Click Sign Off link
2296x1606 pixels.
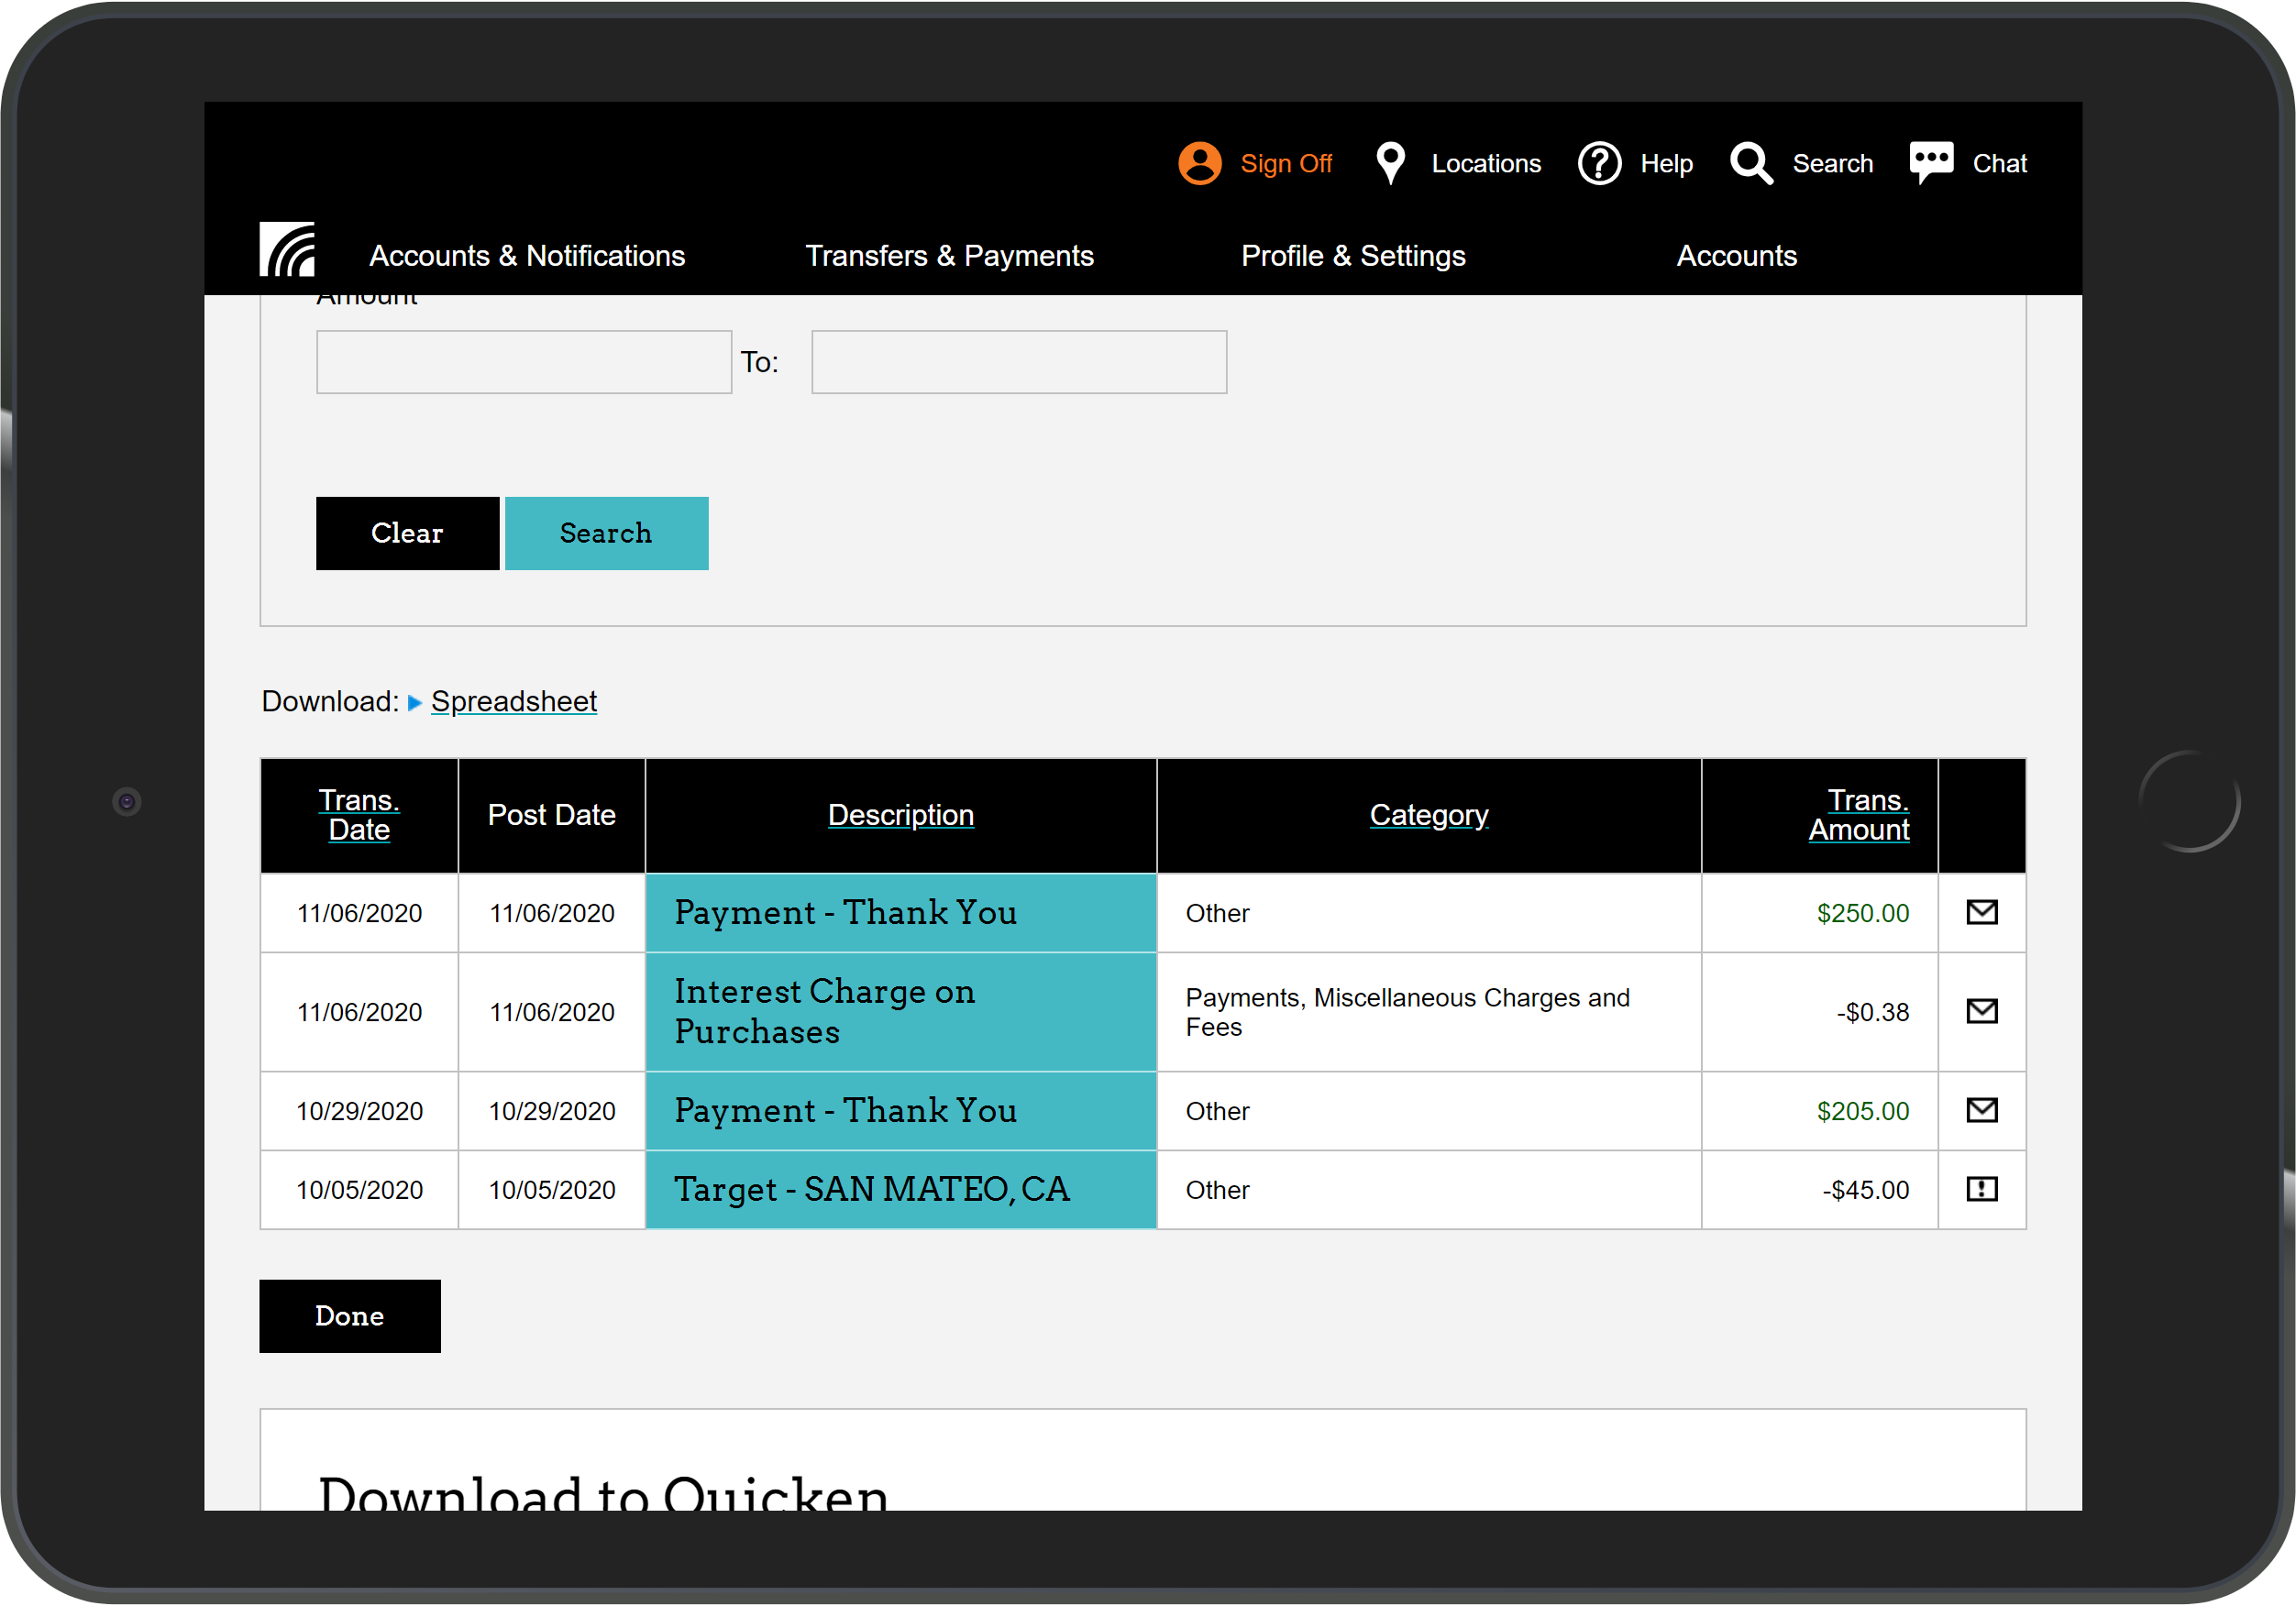tap(1286, 163)
